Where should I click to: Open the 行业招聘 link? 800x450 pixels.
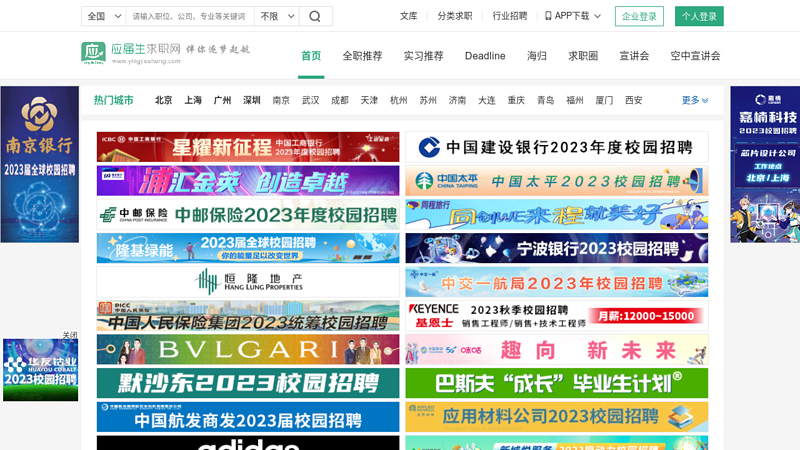pyautogui.click(x=510, y=16)
